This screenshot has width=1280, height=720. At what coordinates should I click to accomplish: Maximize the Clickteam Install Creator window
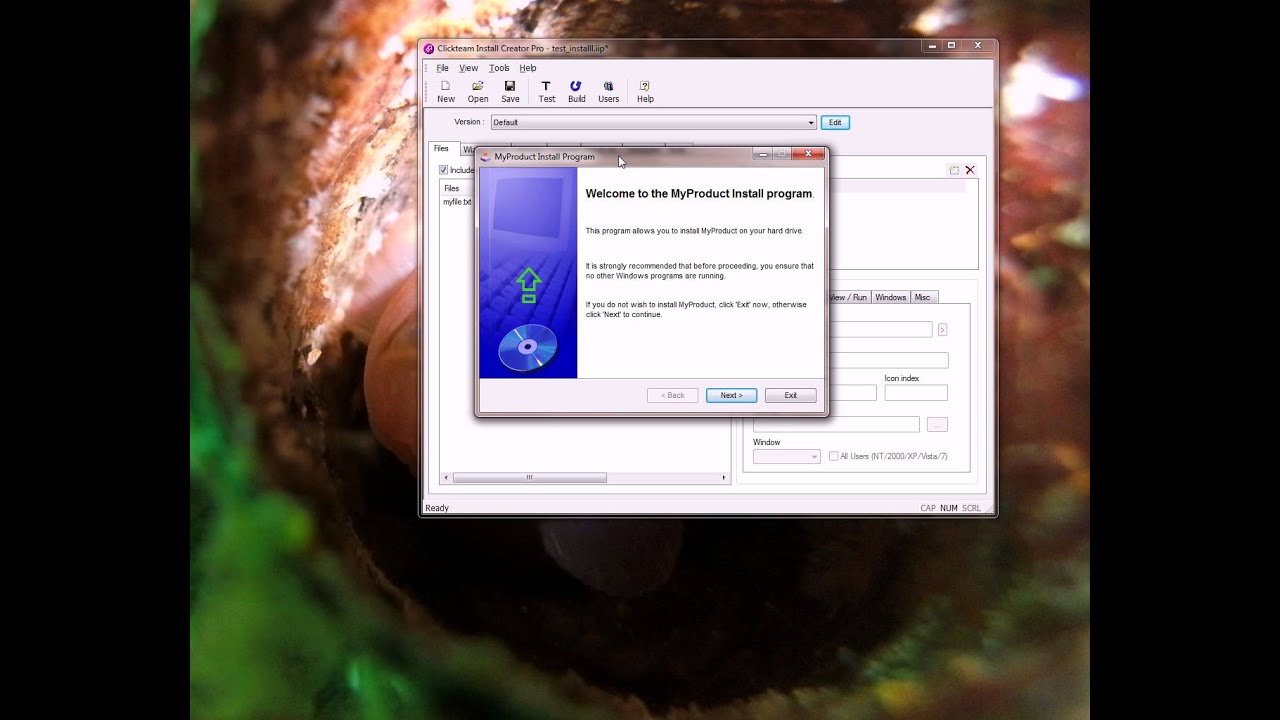(951, 45)
